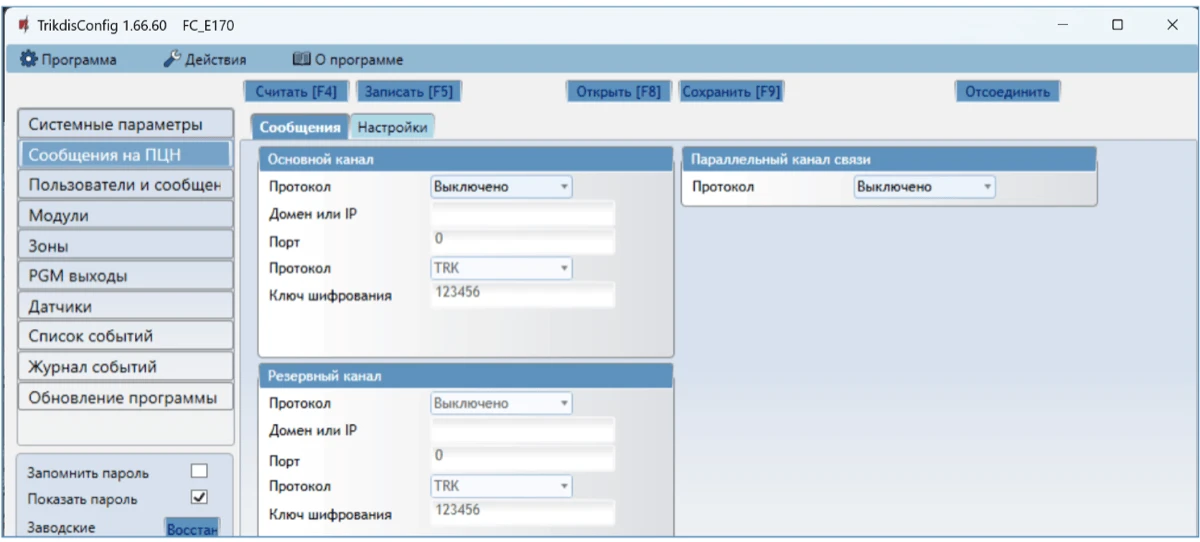Screen dimensions: 1200x542
Task: Enable the Запомнить пароль checkbox
Action: pyautogui.click(x=199, y=471)
